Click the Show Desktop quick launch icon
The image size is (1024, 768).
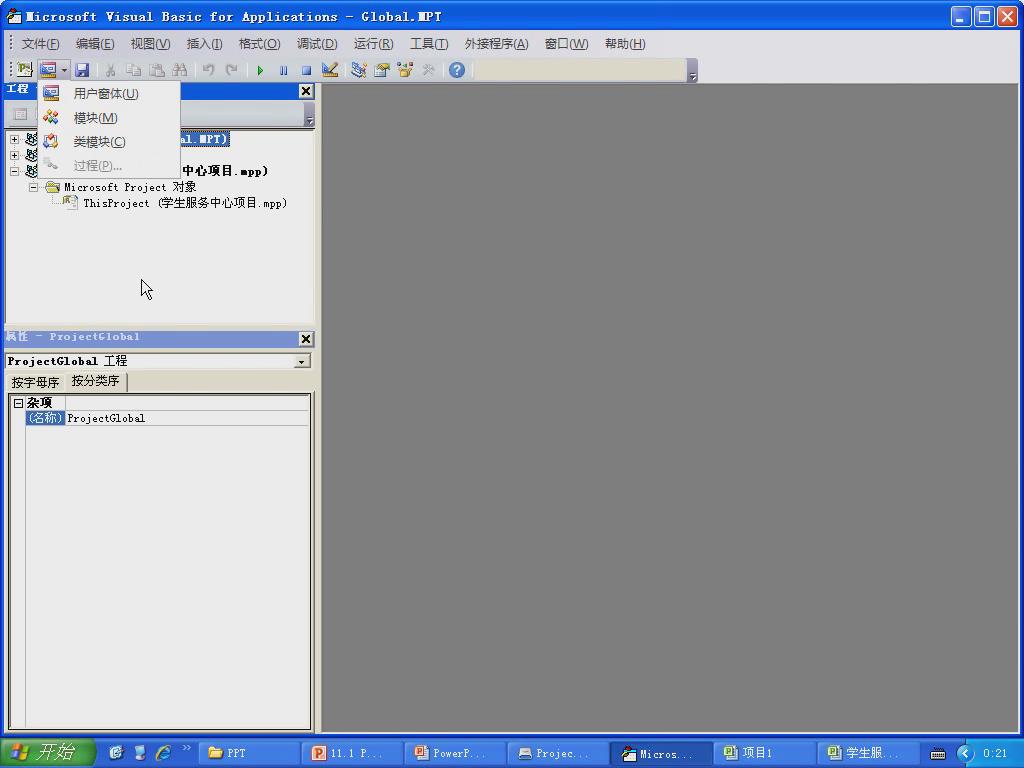click(x=140, y=753)
